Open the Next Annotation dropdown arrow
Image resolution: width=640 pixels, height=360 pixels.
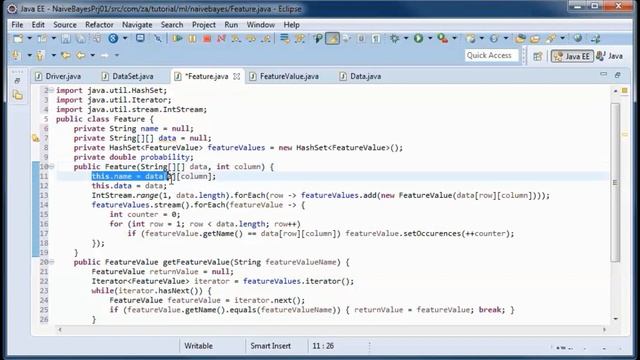[29, 56]
